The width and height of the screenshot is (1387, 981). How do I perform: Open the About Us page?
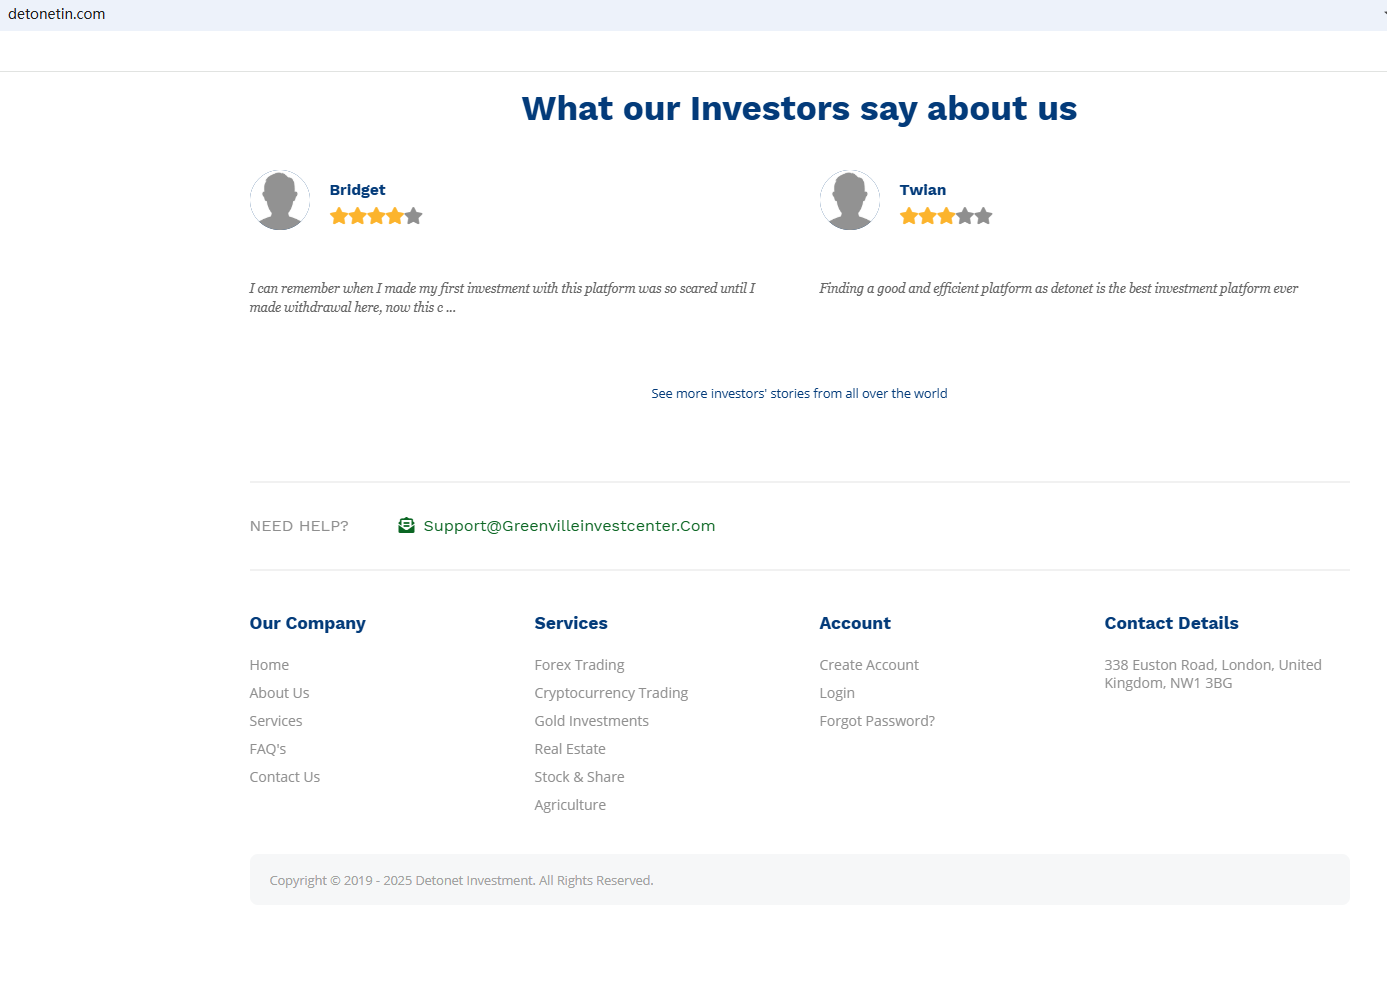point(279,693)
